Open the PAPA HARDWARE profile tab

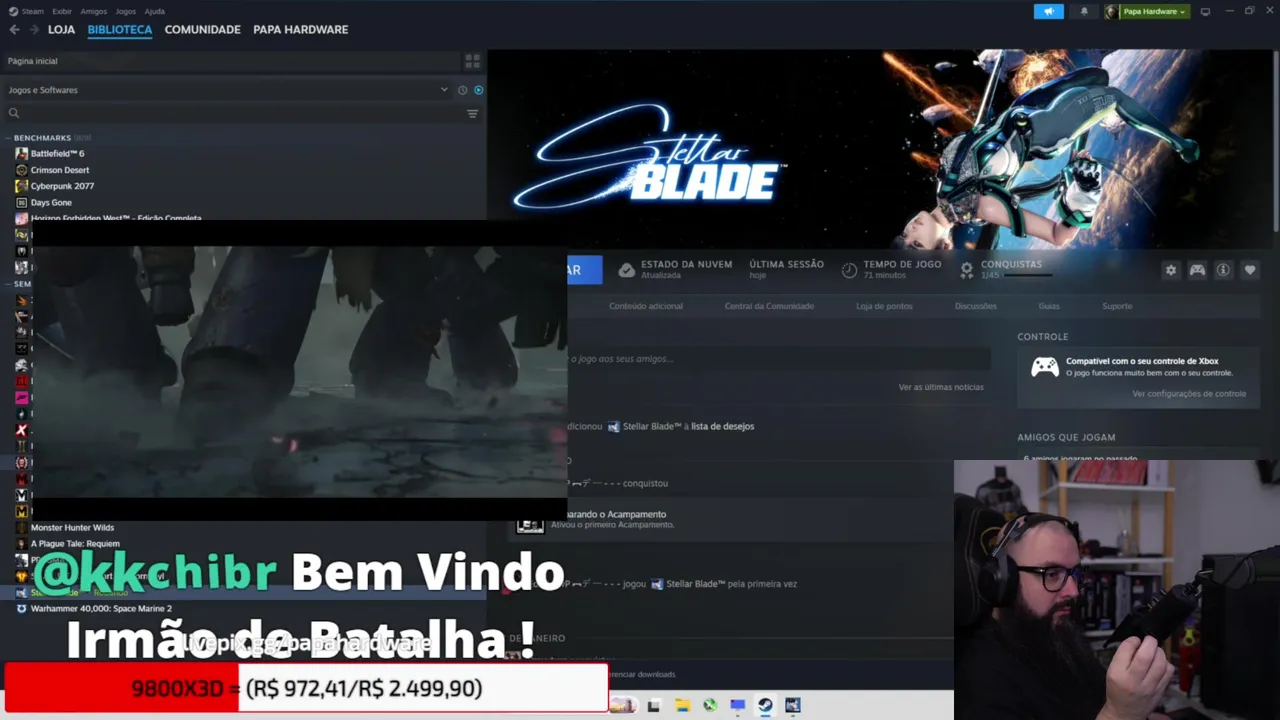301,30
